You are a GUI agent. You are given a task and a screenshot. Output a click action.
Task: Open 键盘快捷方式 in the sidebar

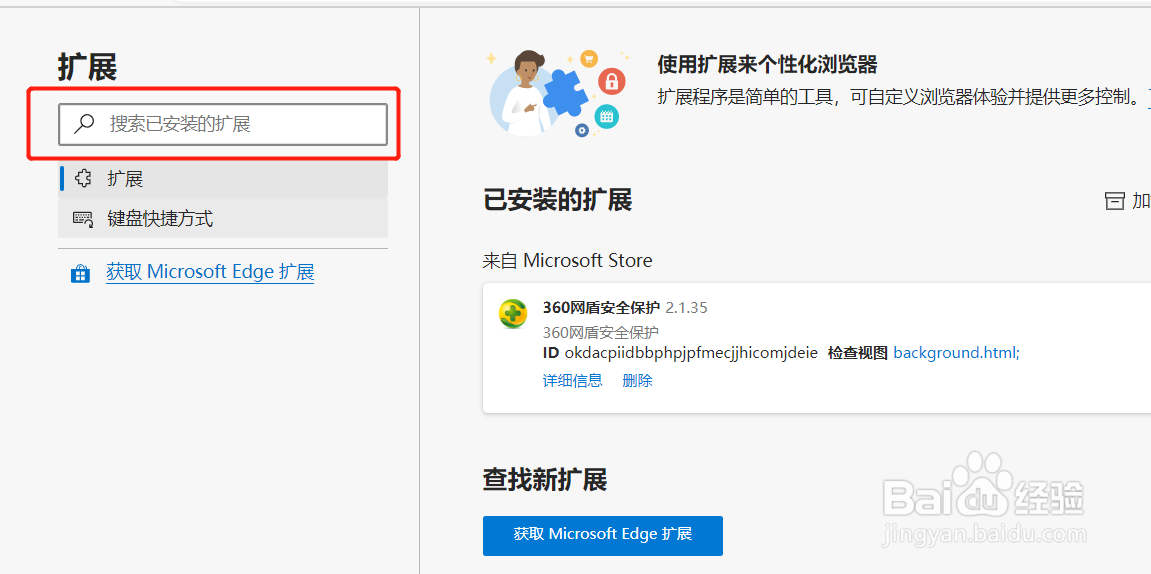click(x=222, y=218)
